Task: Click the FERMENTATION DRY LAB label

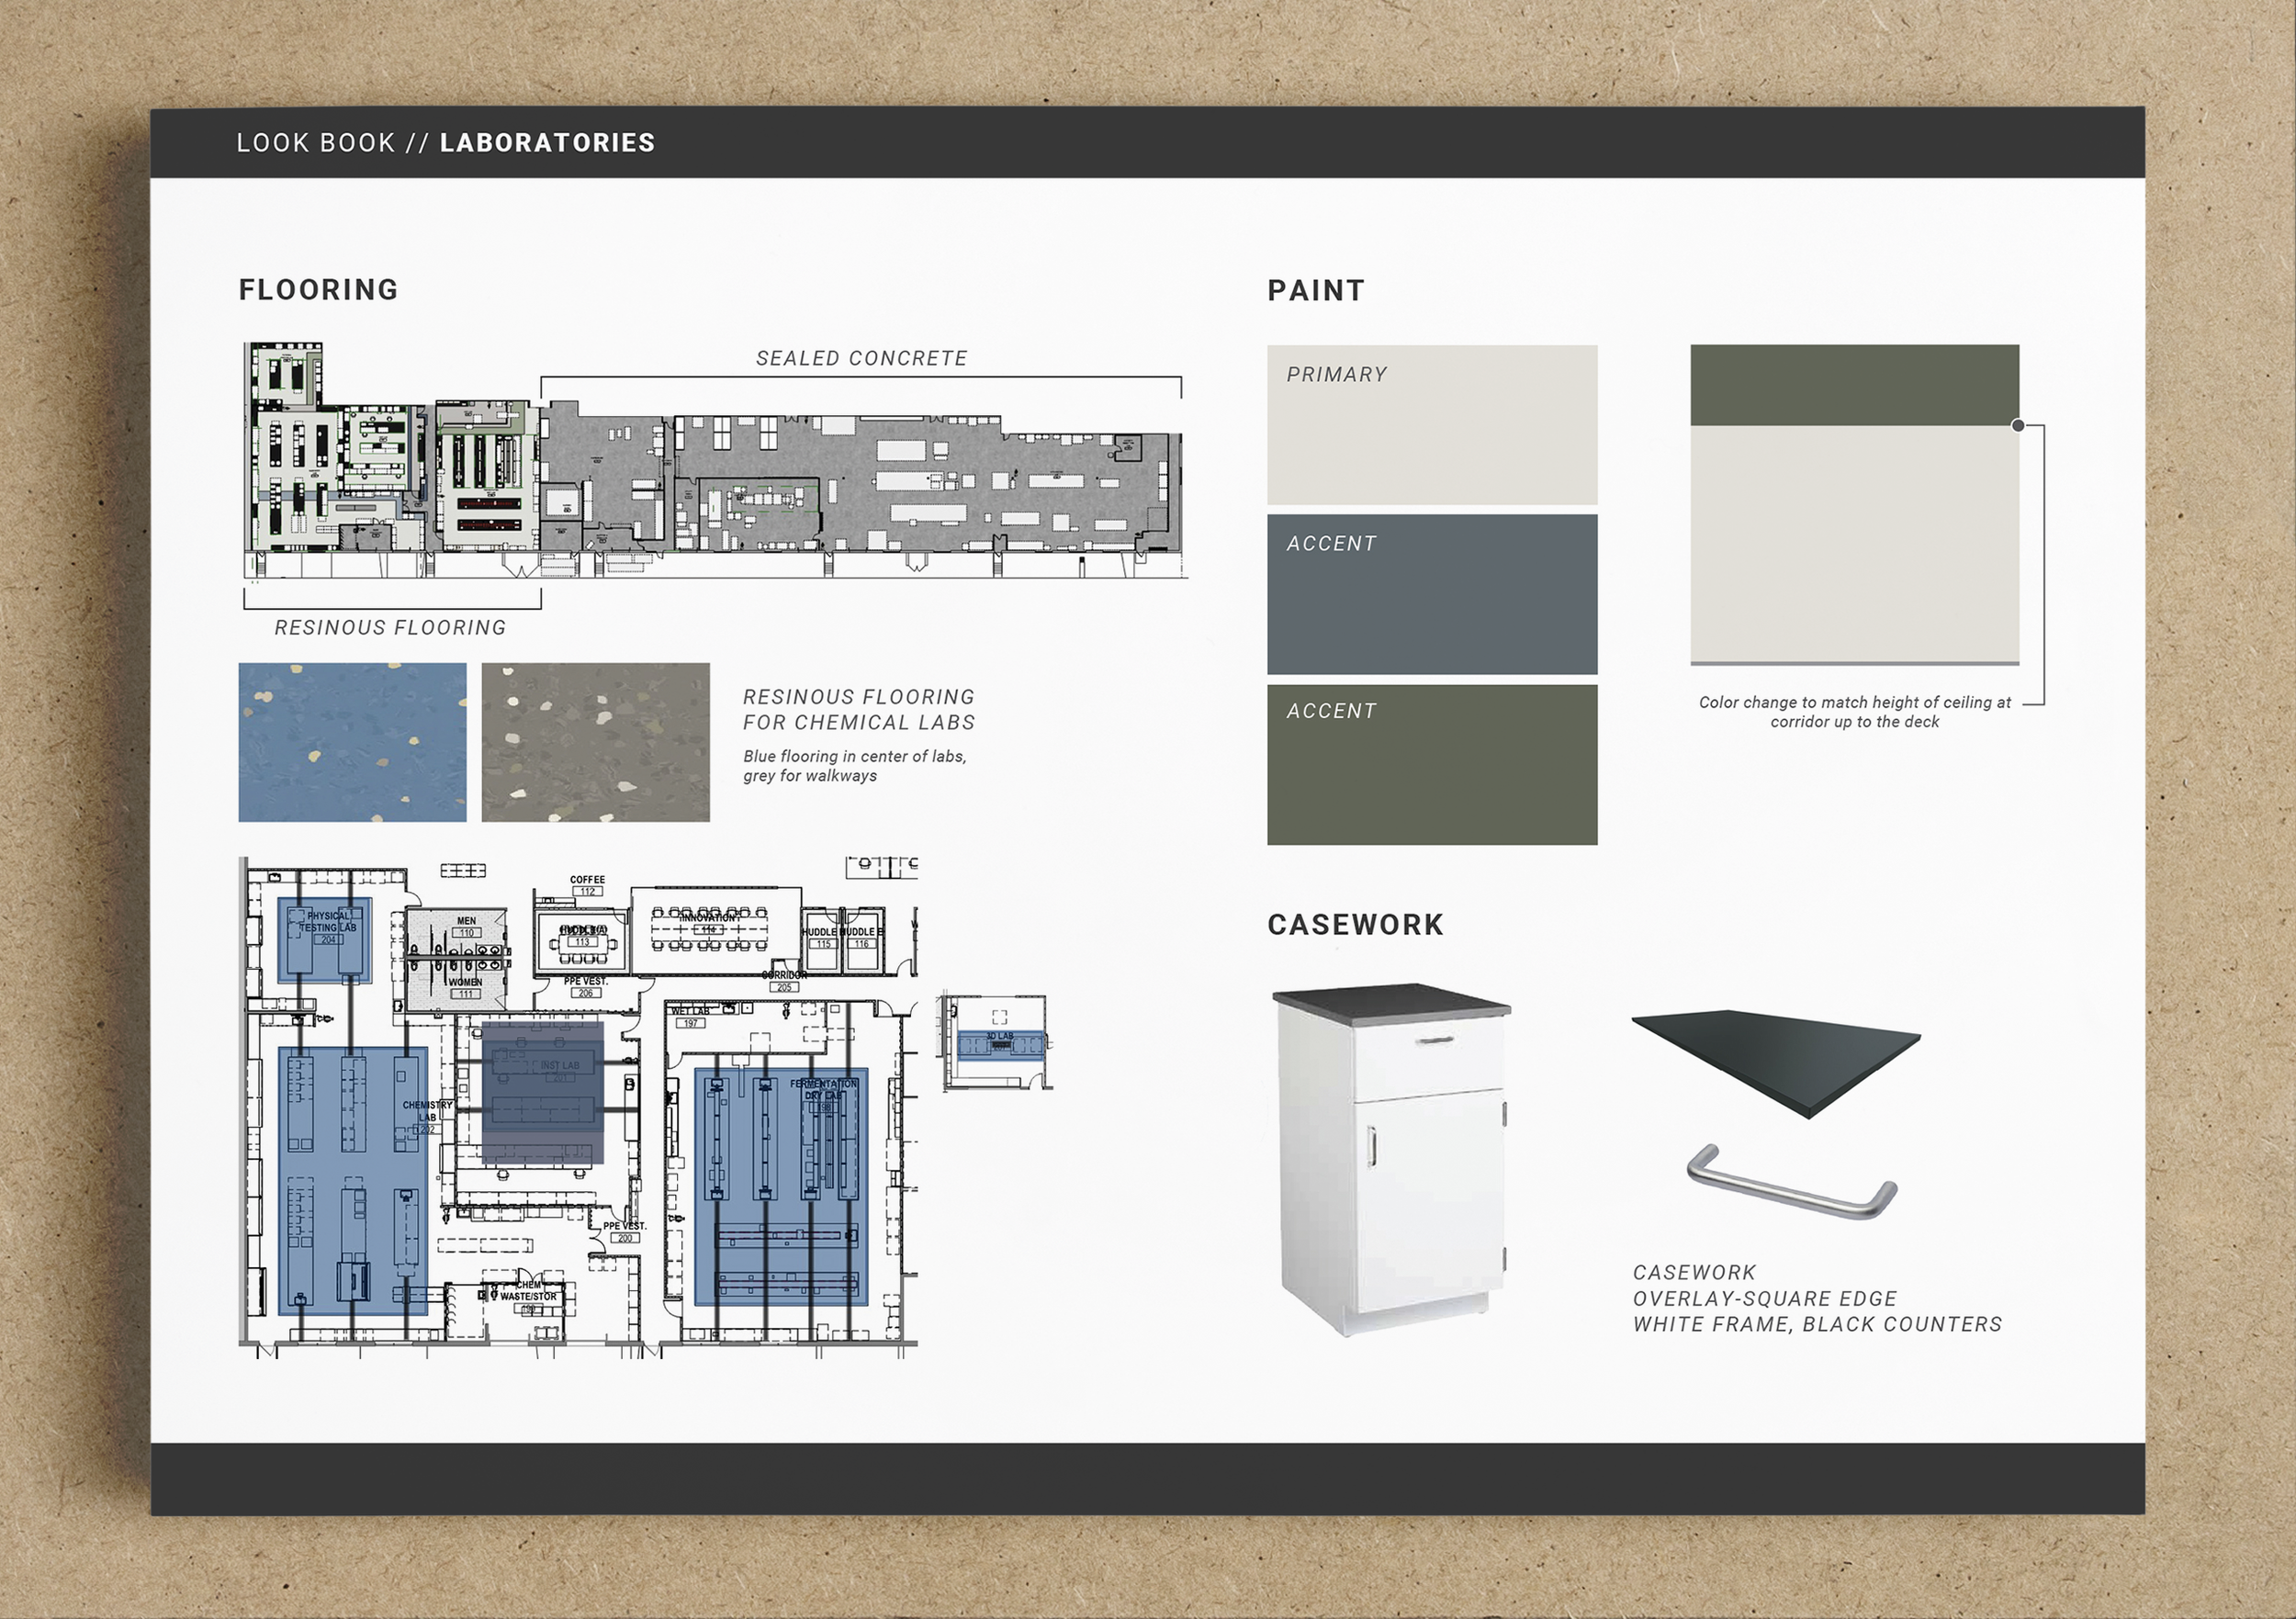Action: [x=824, y=1095]
